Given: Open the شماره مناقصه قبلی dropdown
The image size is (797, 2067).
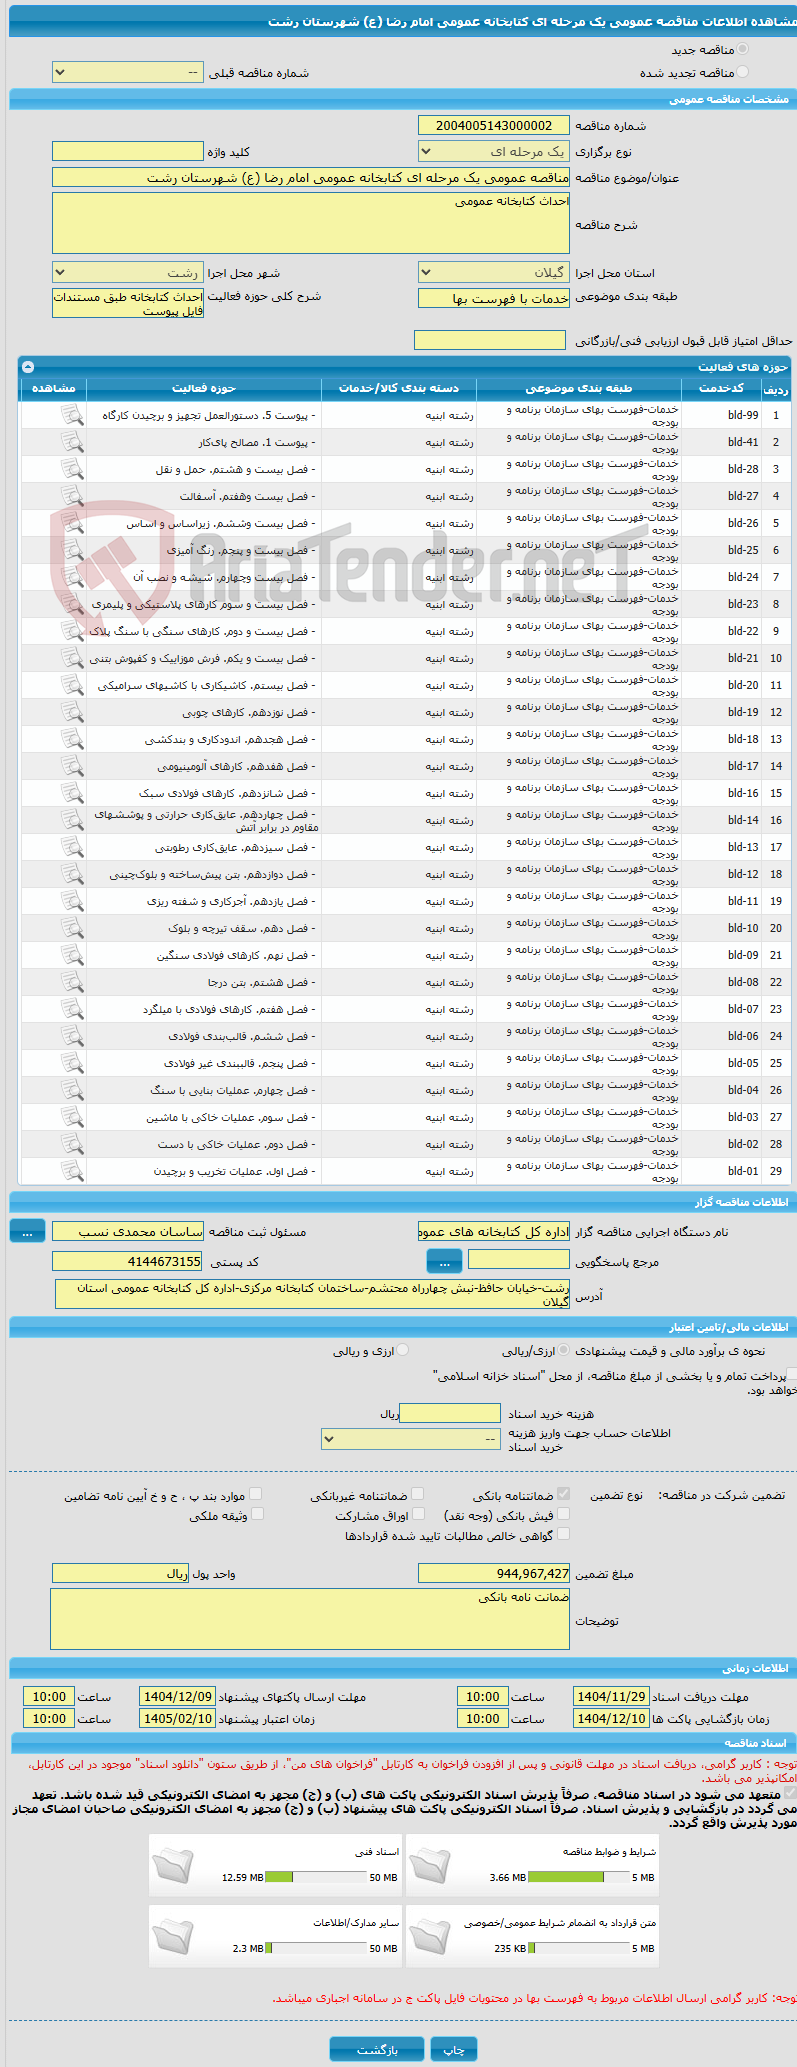Looking at the screenshot, I should 128,73.
